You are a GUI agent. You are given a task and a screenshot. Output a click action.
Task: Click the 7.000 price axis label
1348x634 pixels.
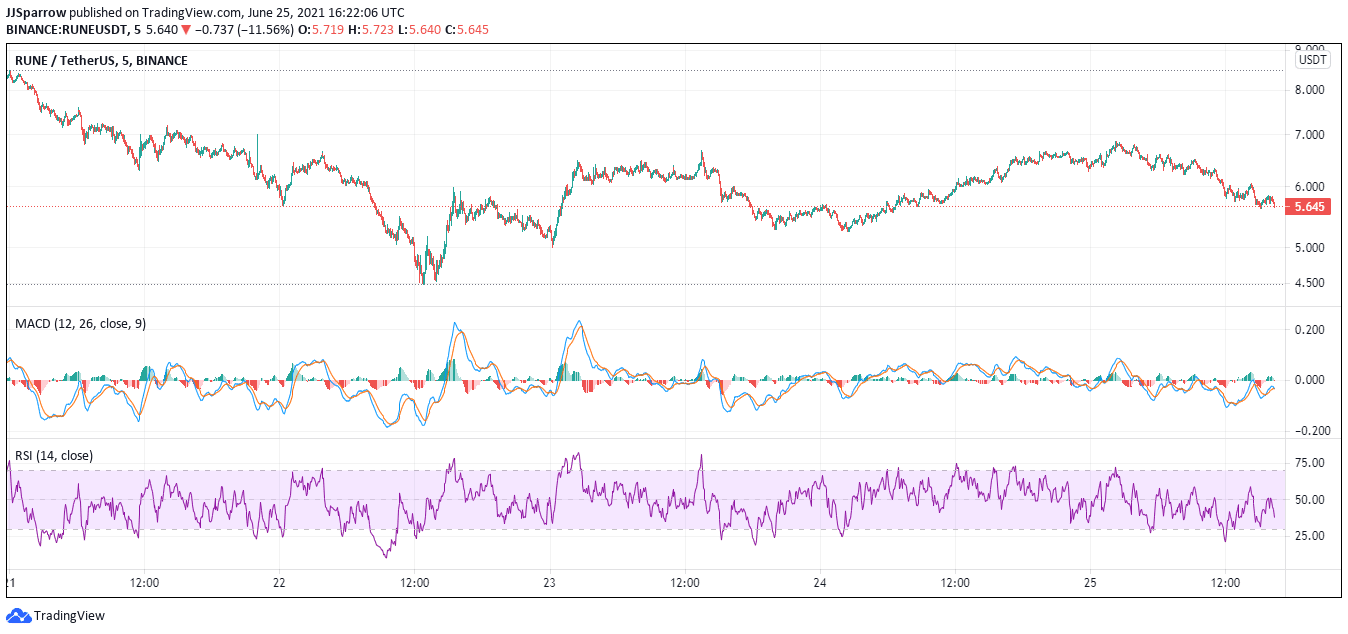[1309, 134]
